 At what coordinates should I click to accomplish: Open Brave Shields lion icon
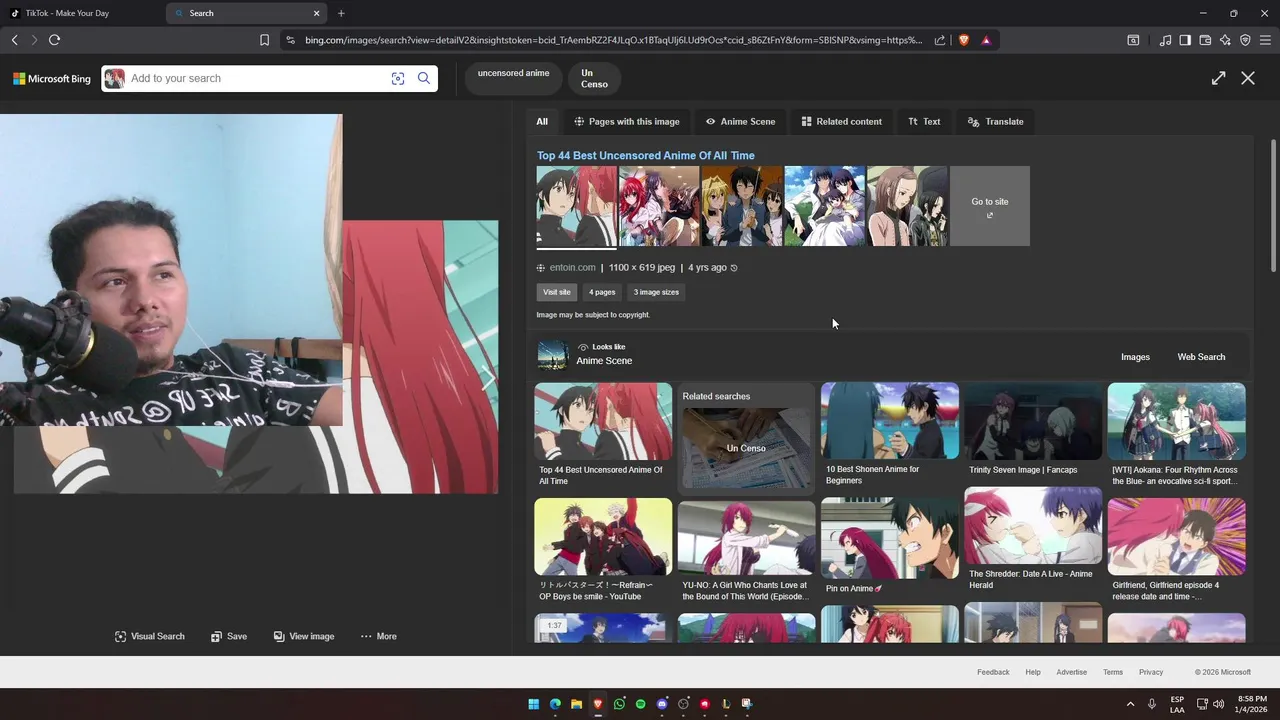pos(964,40)
